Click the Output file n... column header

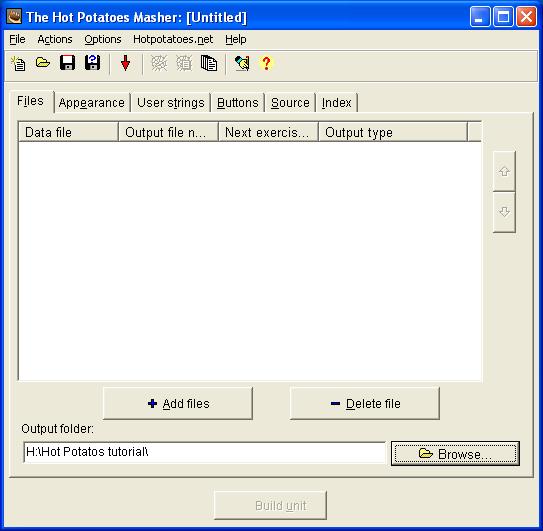168,132
